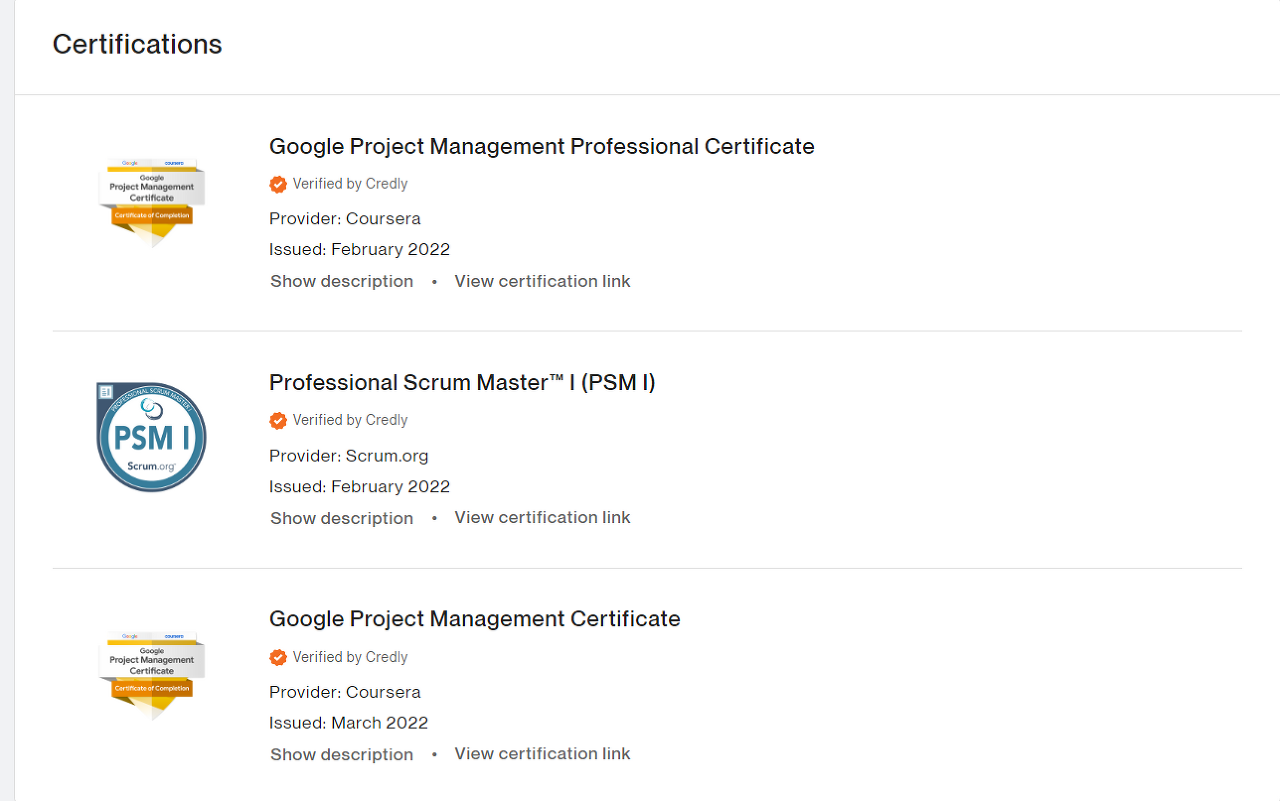This screenshot has width=1280, height=801.
Task: Click the March 2022 Google Project Management Certificate badge
Action: pyautogui.click(x=152, y=675)
